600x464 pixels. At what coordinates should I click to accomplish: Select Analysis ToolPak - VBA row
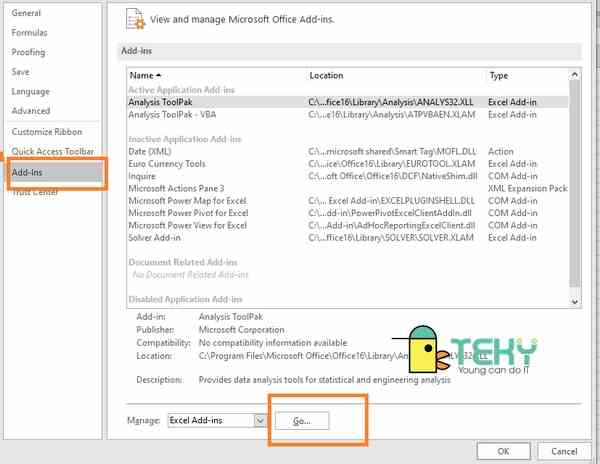click(x=347, y=115)
